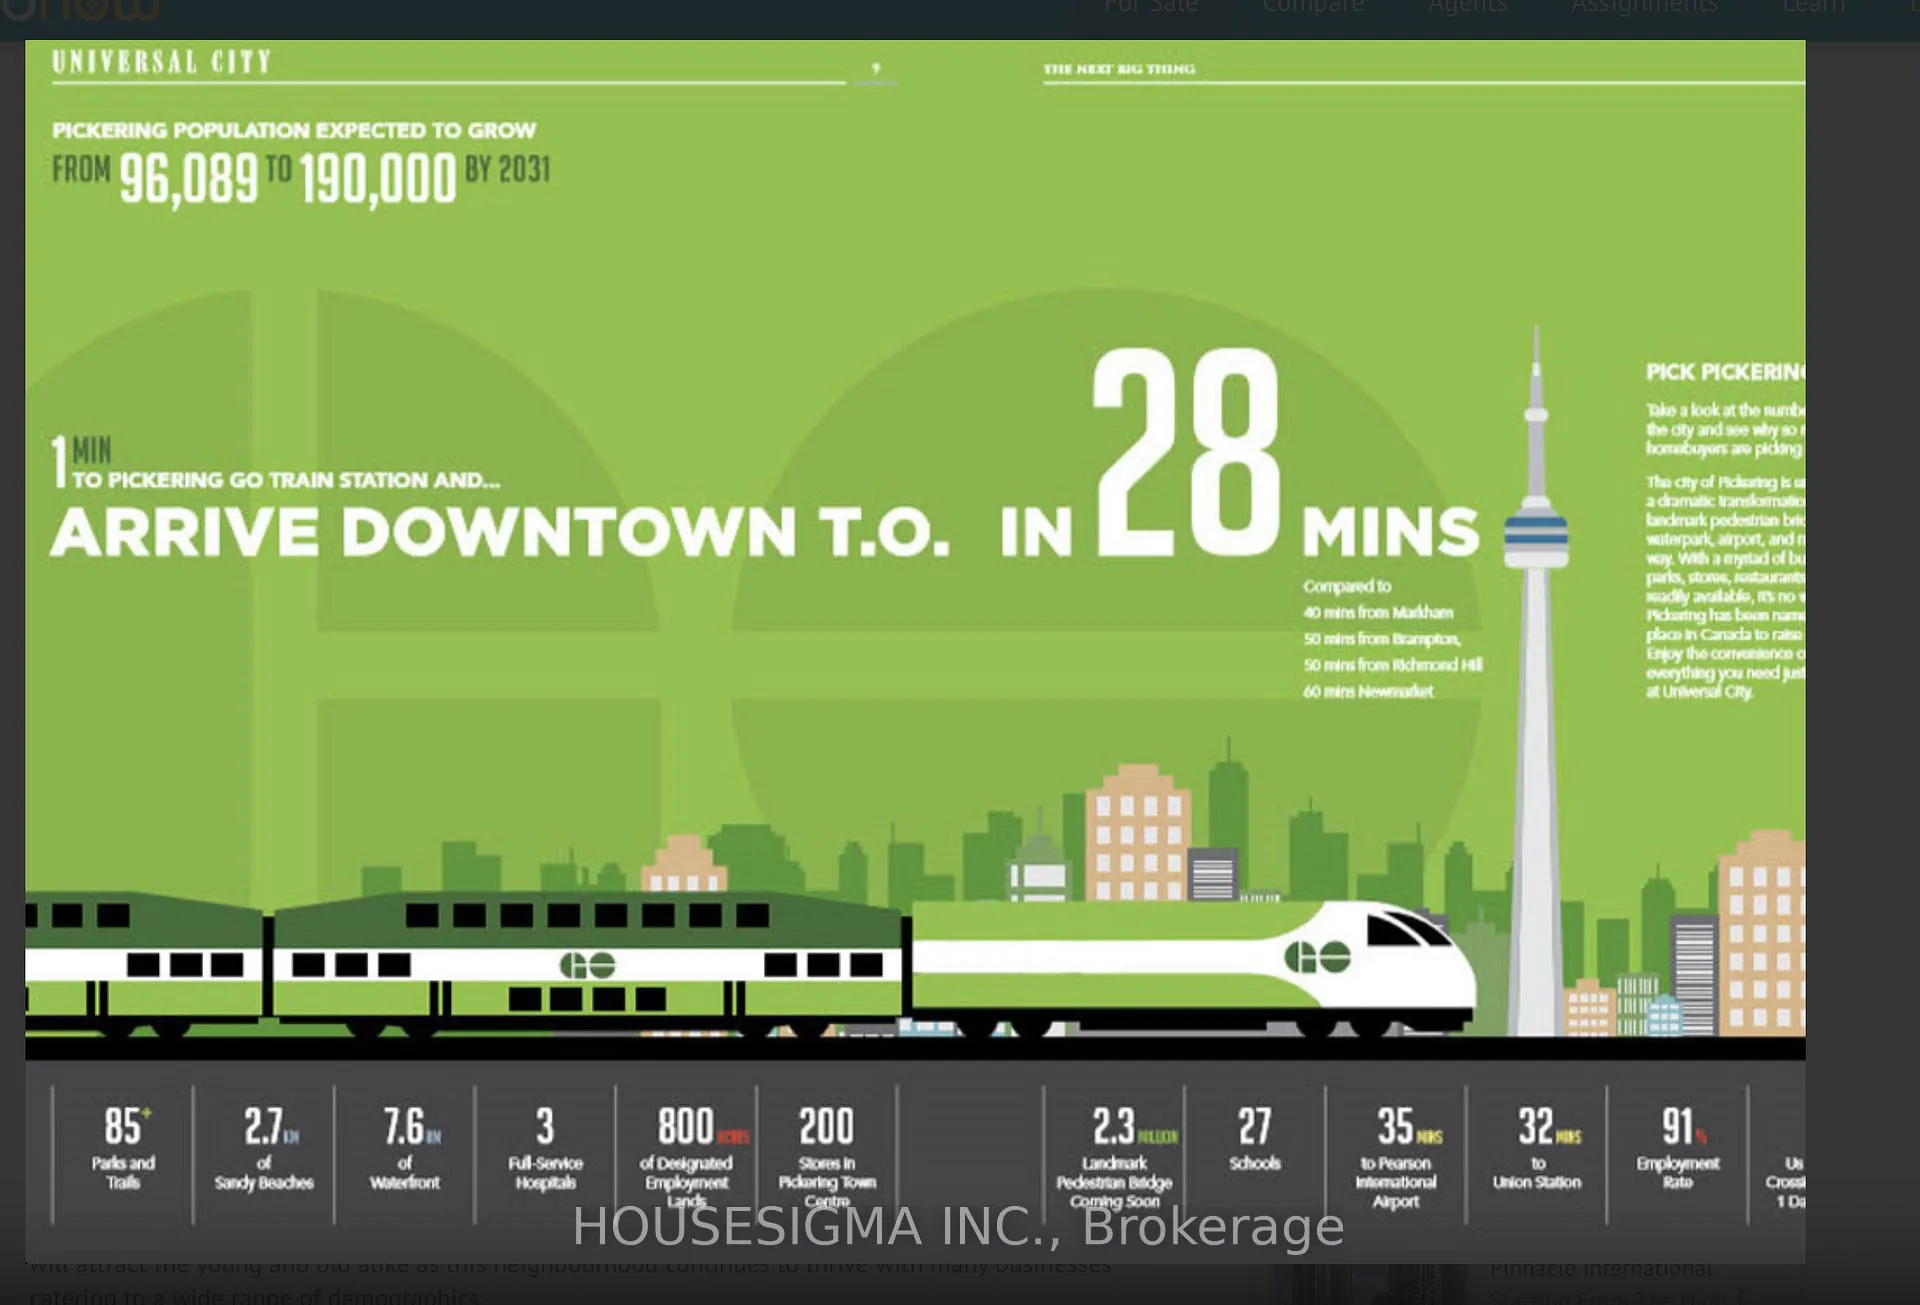
Task: Go to the Agents page
Action: point(1467,6)
